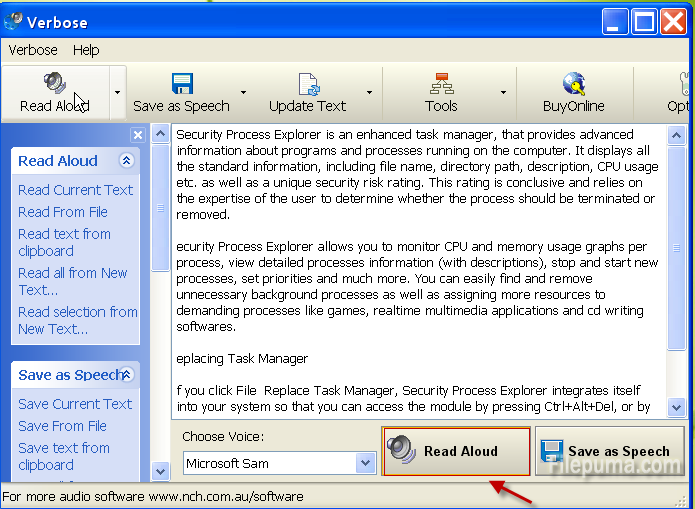
Task: Expand the Choose Voice combo box
Action: tap(366, 463)
